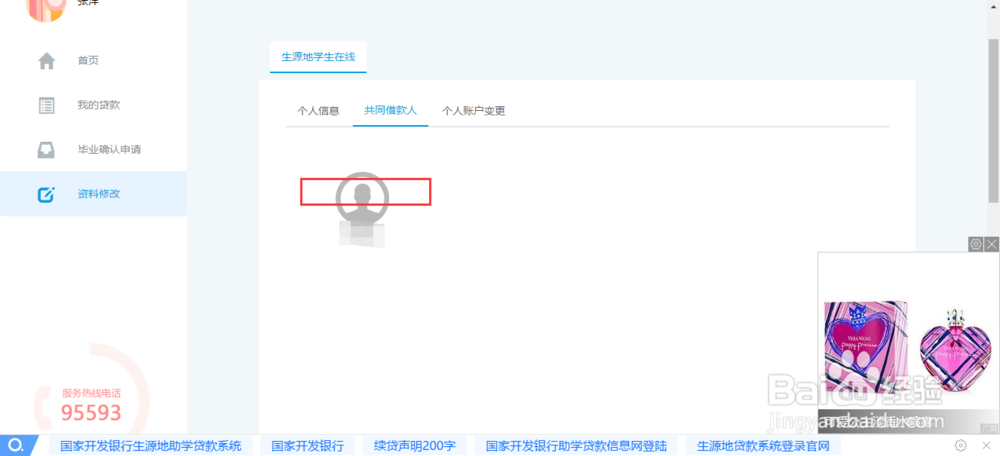Click the 毕业确认申请 inbox icon

pos(47,150)
